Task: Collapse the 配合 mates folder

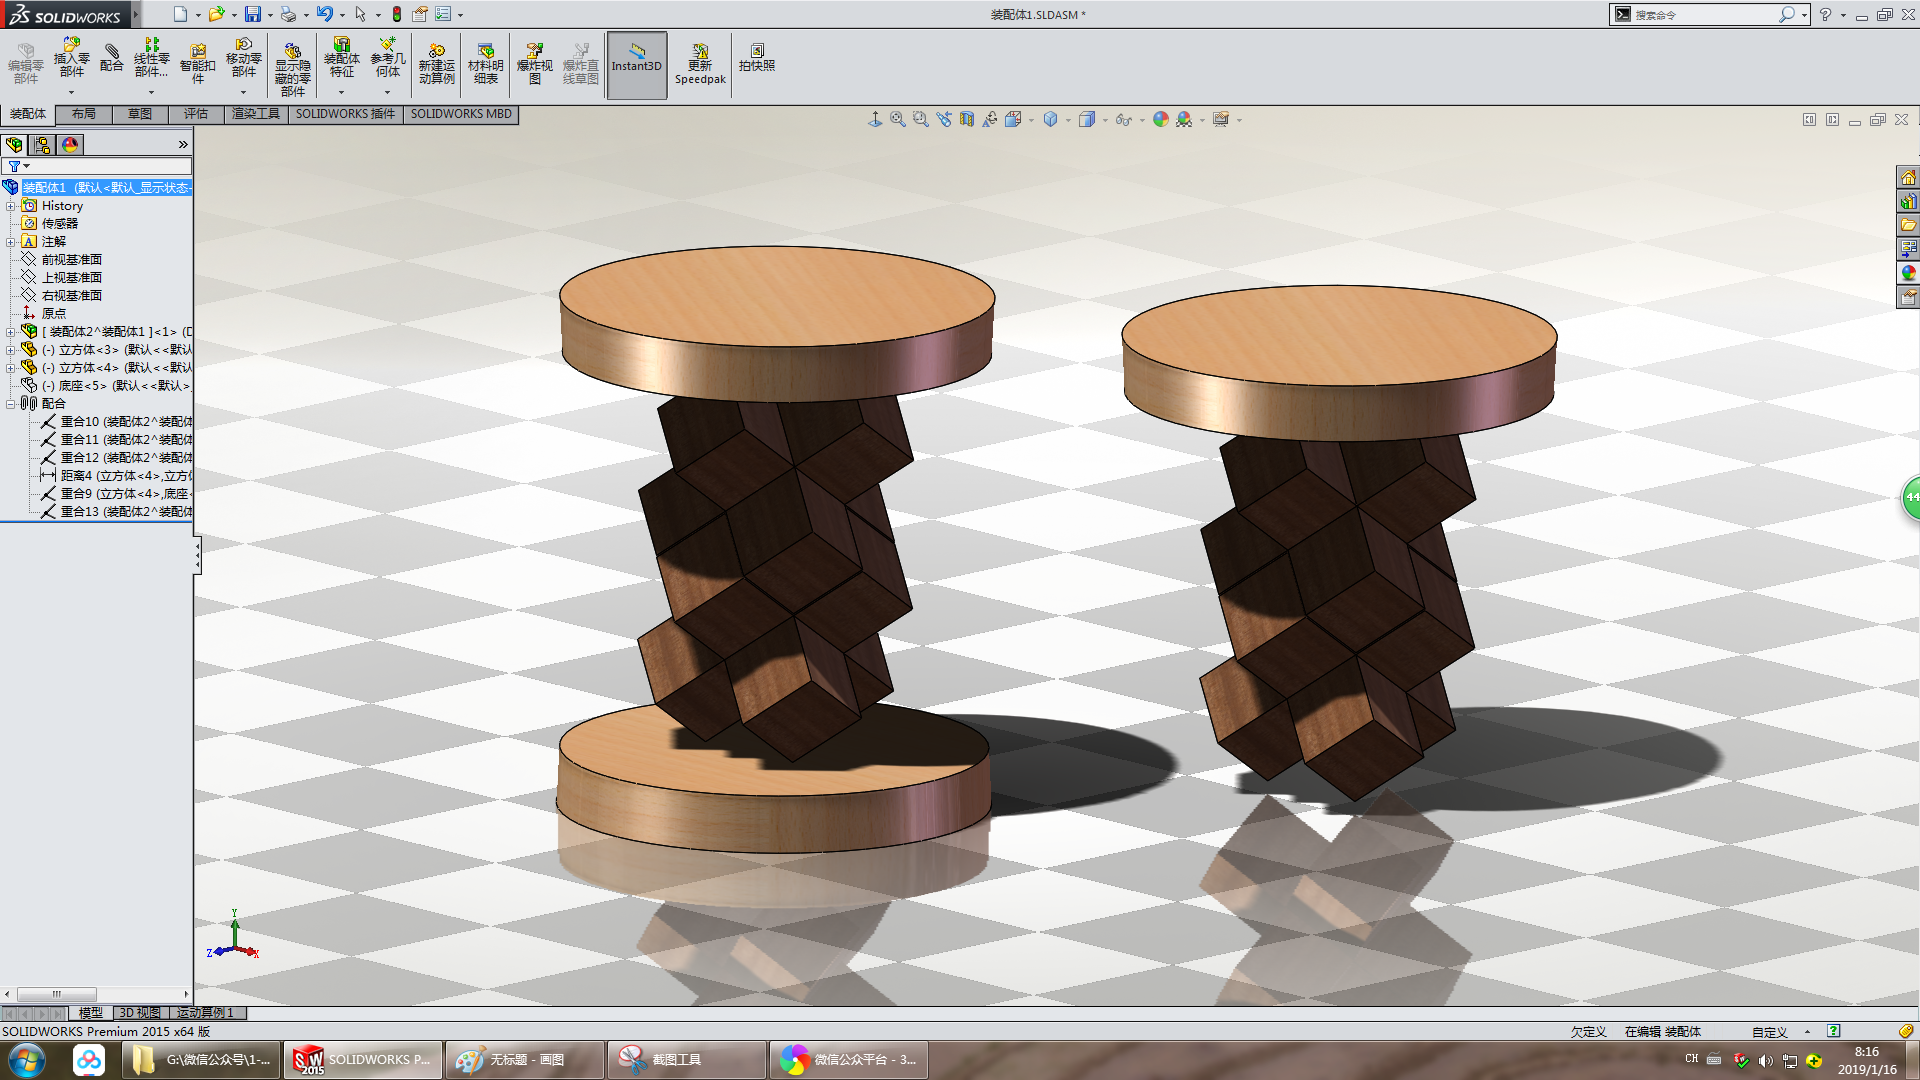Action: point(11,404)
